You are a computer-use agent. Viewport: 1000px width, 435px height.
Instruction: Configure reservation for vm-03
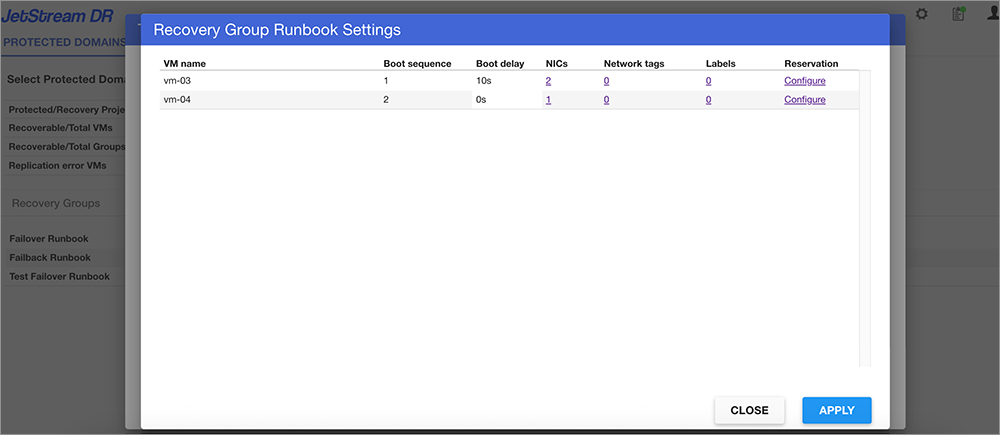pos(804,81)
